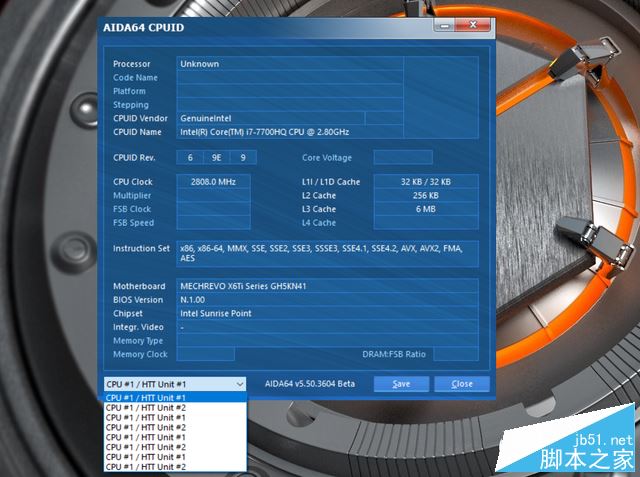Click the CPU Clock value '2808.0 MHz'
640x477 pixels.
213,182
